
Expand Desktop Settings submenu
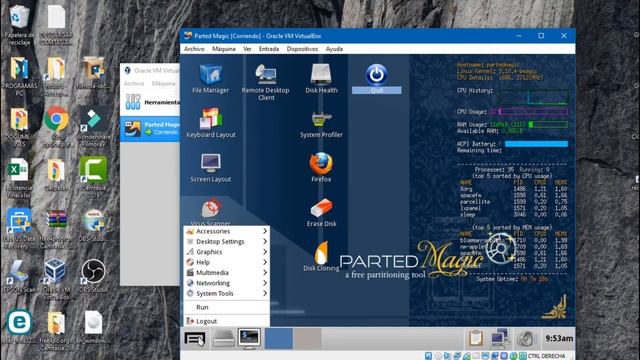coord(227,242)
